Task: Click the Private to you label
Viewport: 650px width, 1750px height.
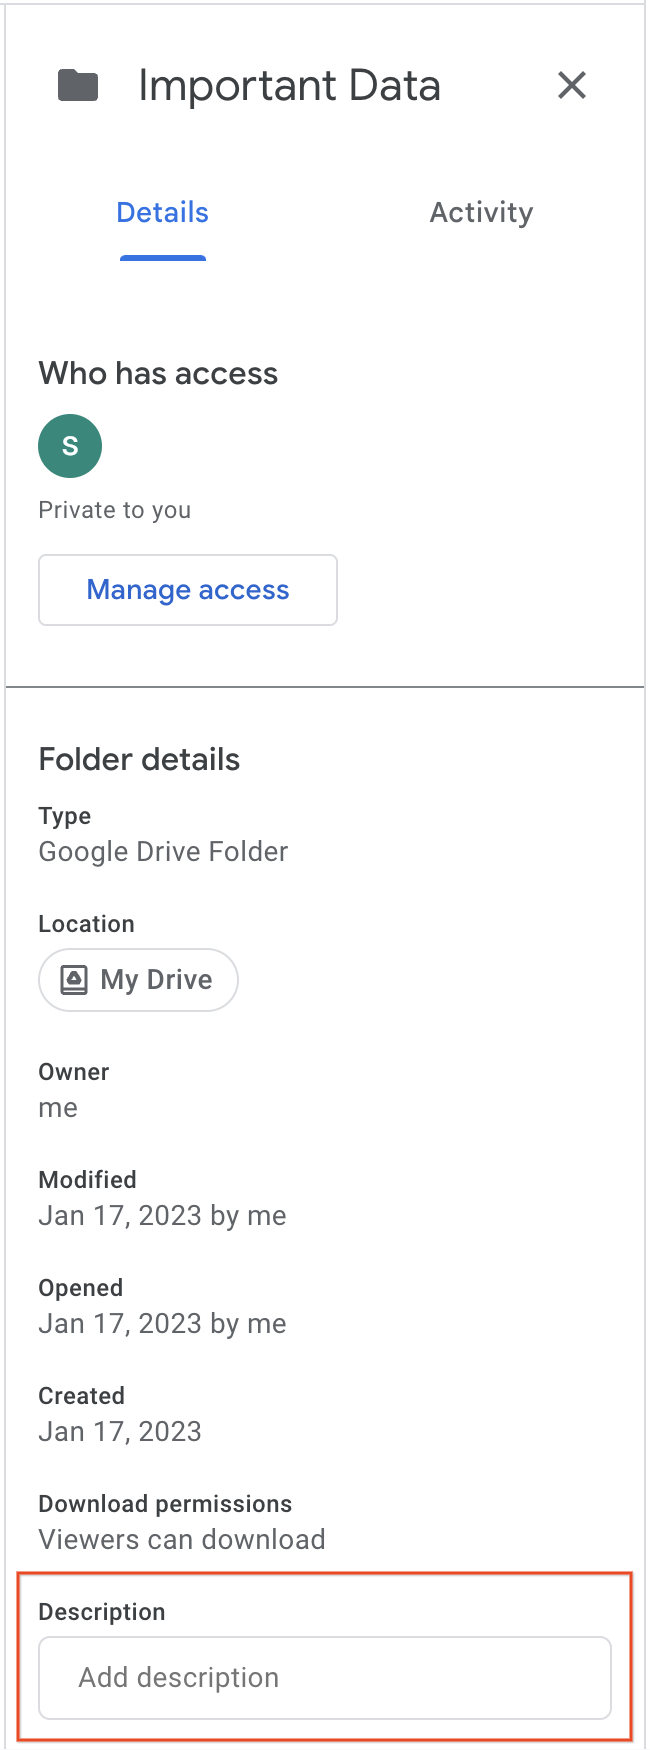Action: 114,509
